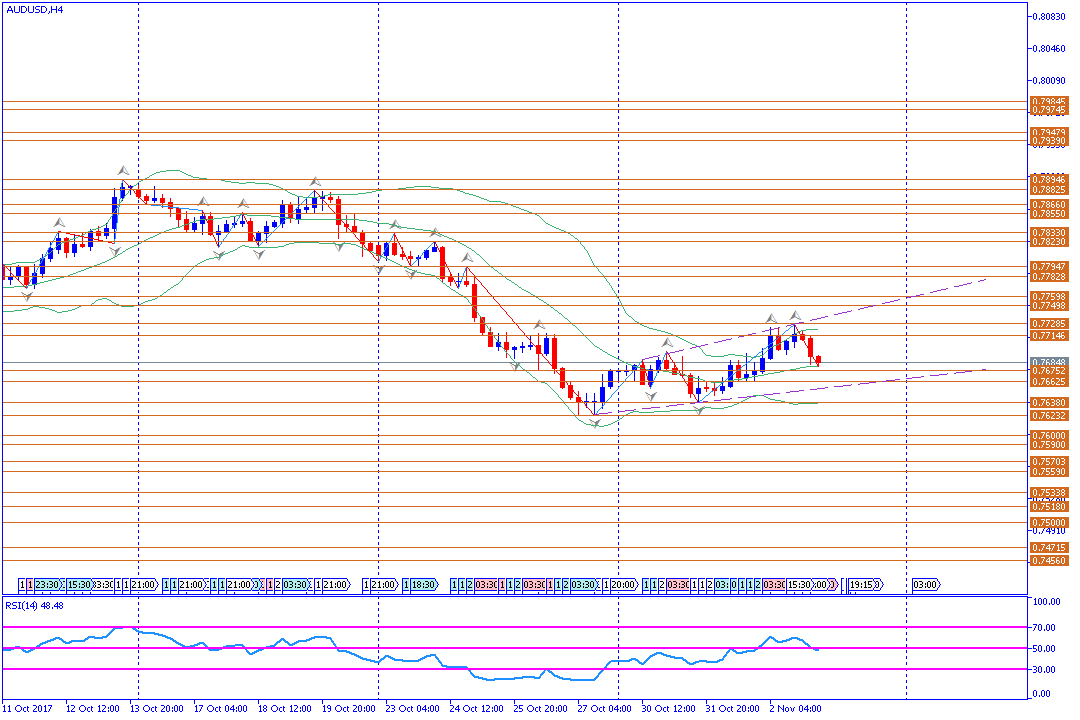Click the 23 Oct 04:00 time axis label
This screenshot has height=720, width=1080.
tap(413, 708)
